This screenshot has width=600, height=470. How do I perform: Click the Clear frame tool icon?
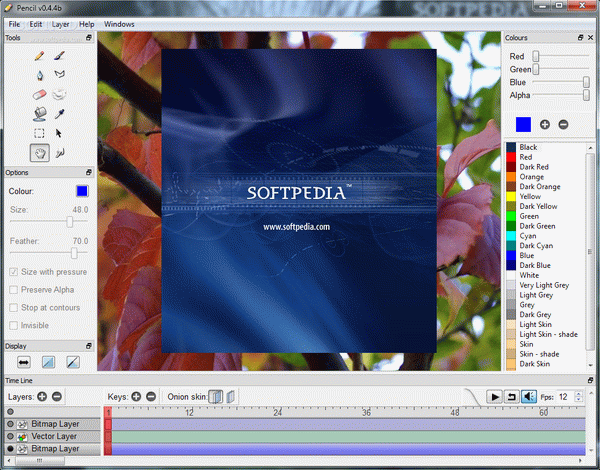click(59, 94)
